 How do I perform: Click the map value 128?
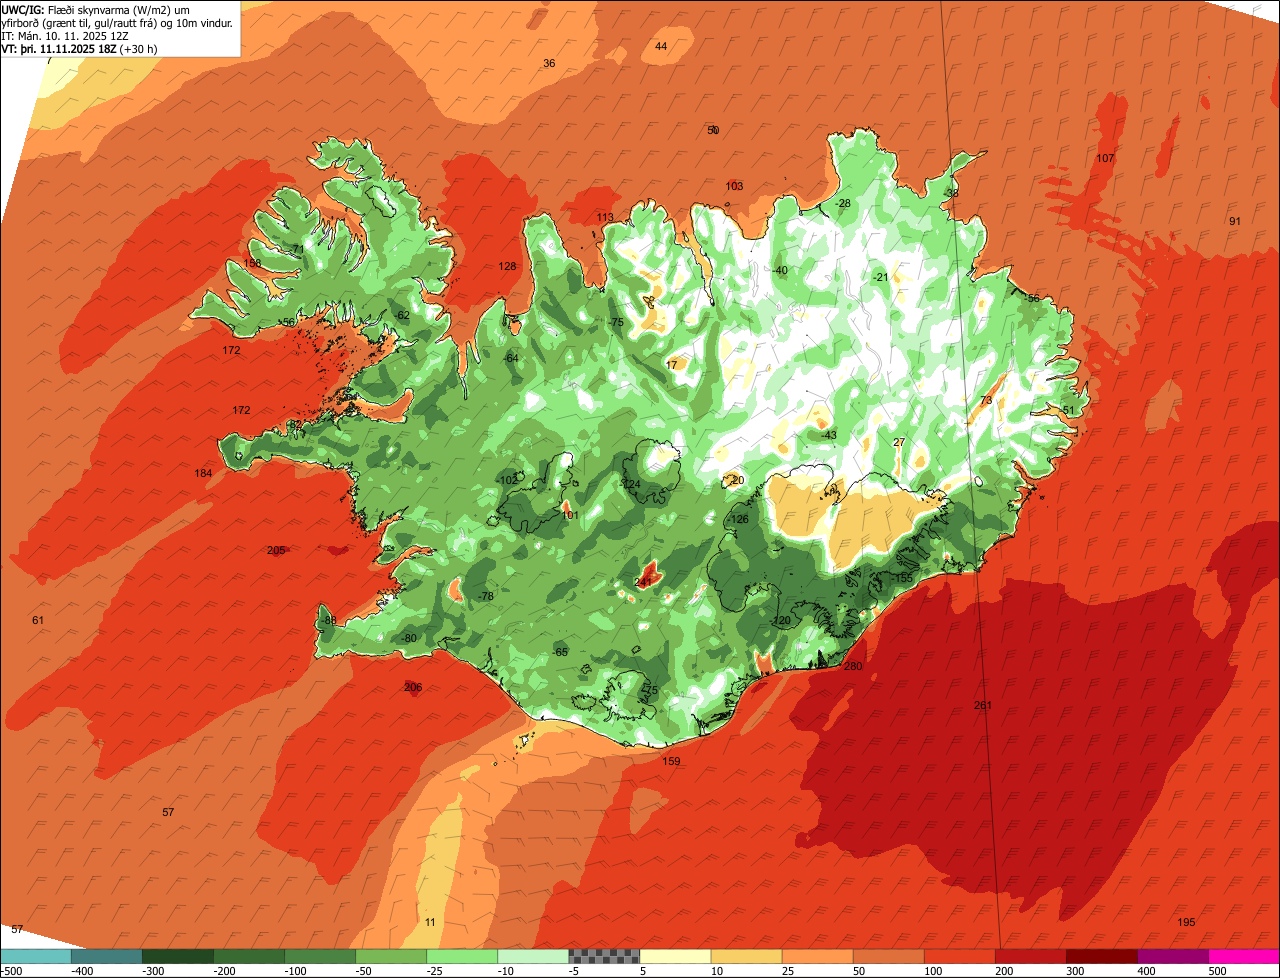coord(508,266)
